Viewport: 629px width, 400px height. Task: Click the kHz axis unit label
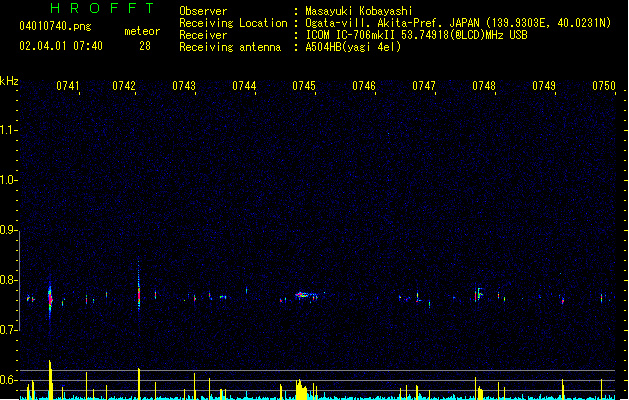click(x=9, y=81)
